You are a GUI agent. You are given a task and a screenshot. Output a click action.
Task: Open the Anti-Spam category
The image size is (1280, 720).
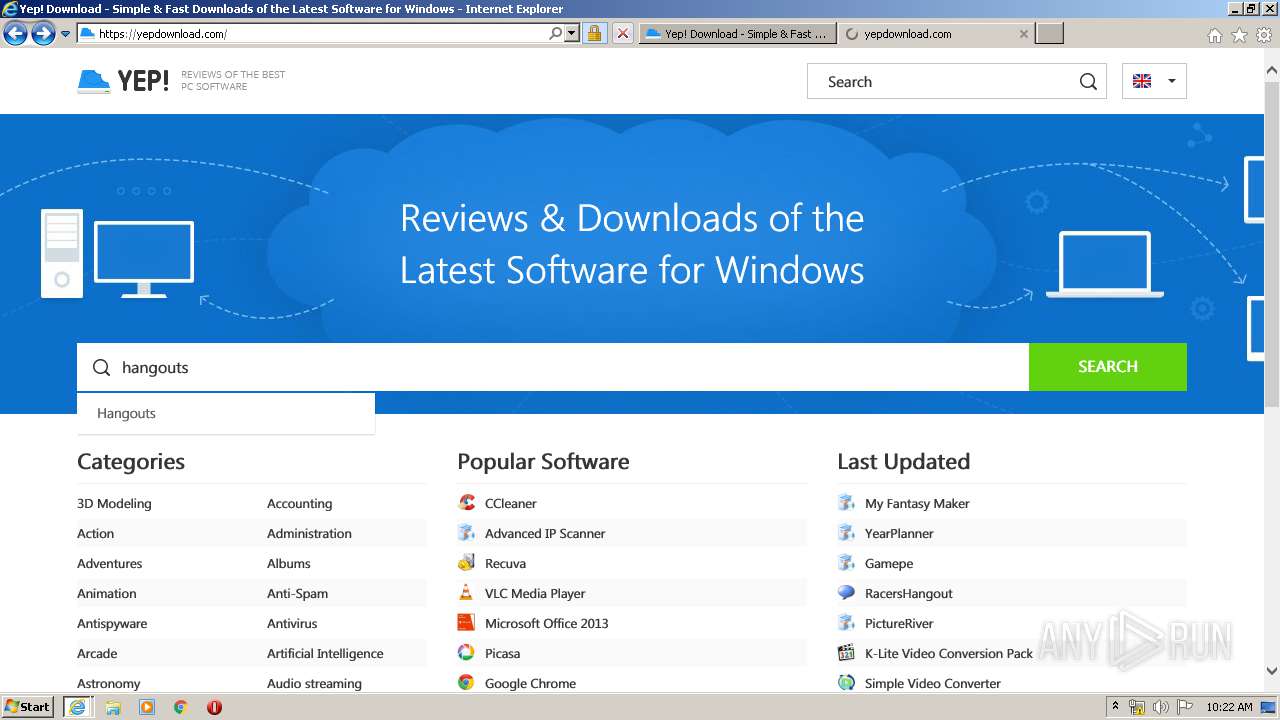297,593
